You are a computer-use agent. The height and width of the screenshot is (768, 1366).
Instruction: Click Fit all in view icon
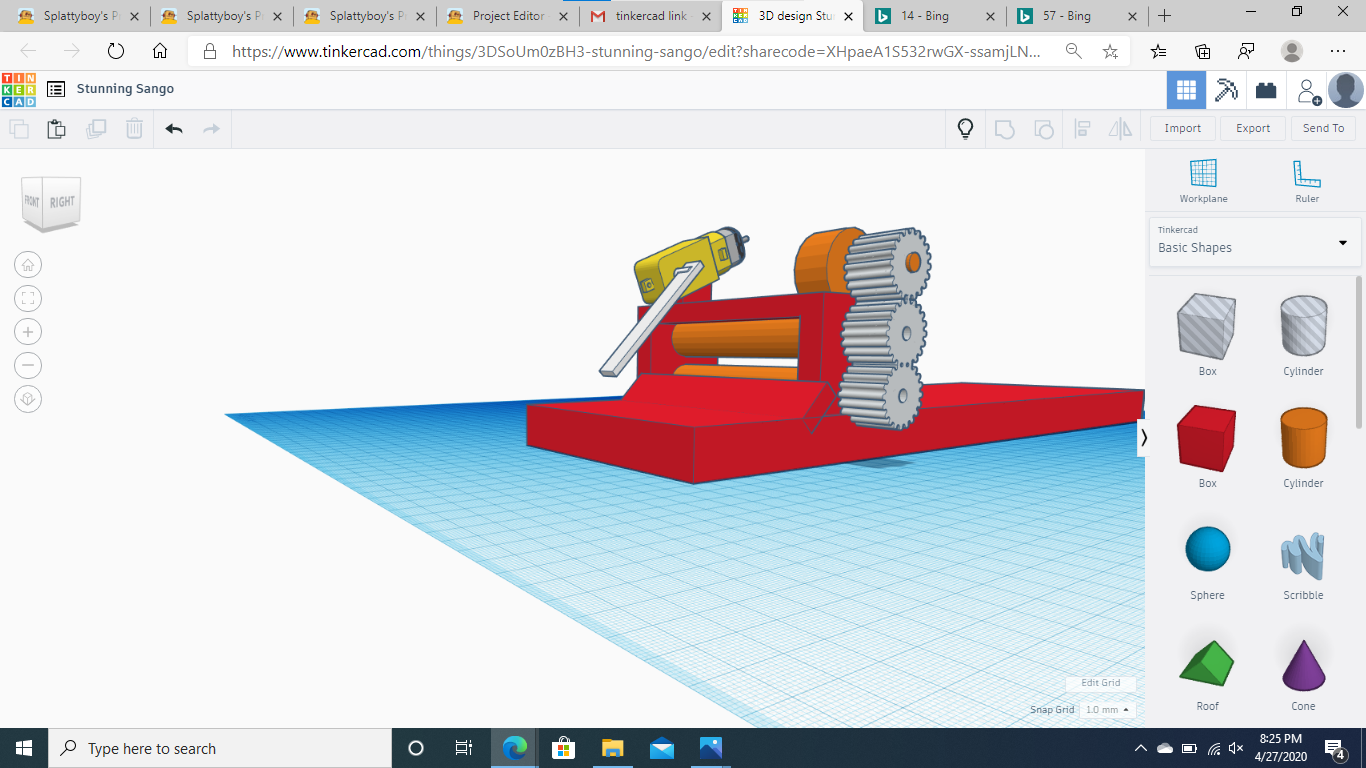click(28, 298)
